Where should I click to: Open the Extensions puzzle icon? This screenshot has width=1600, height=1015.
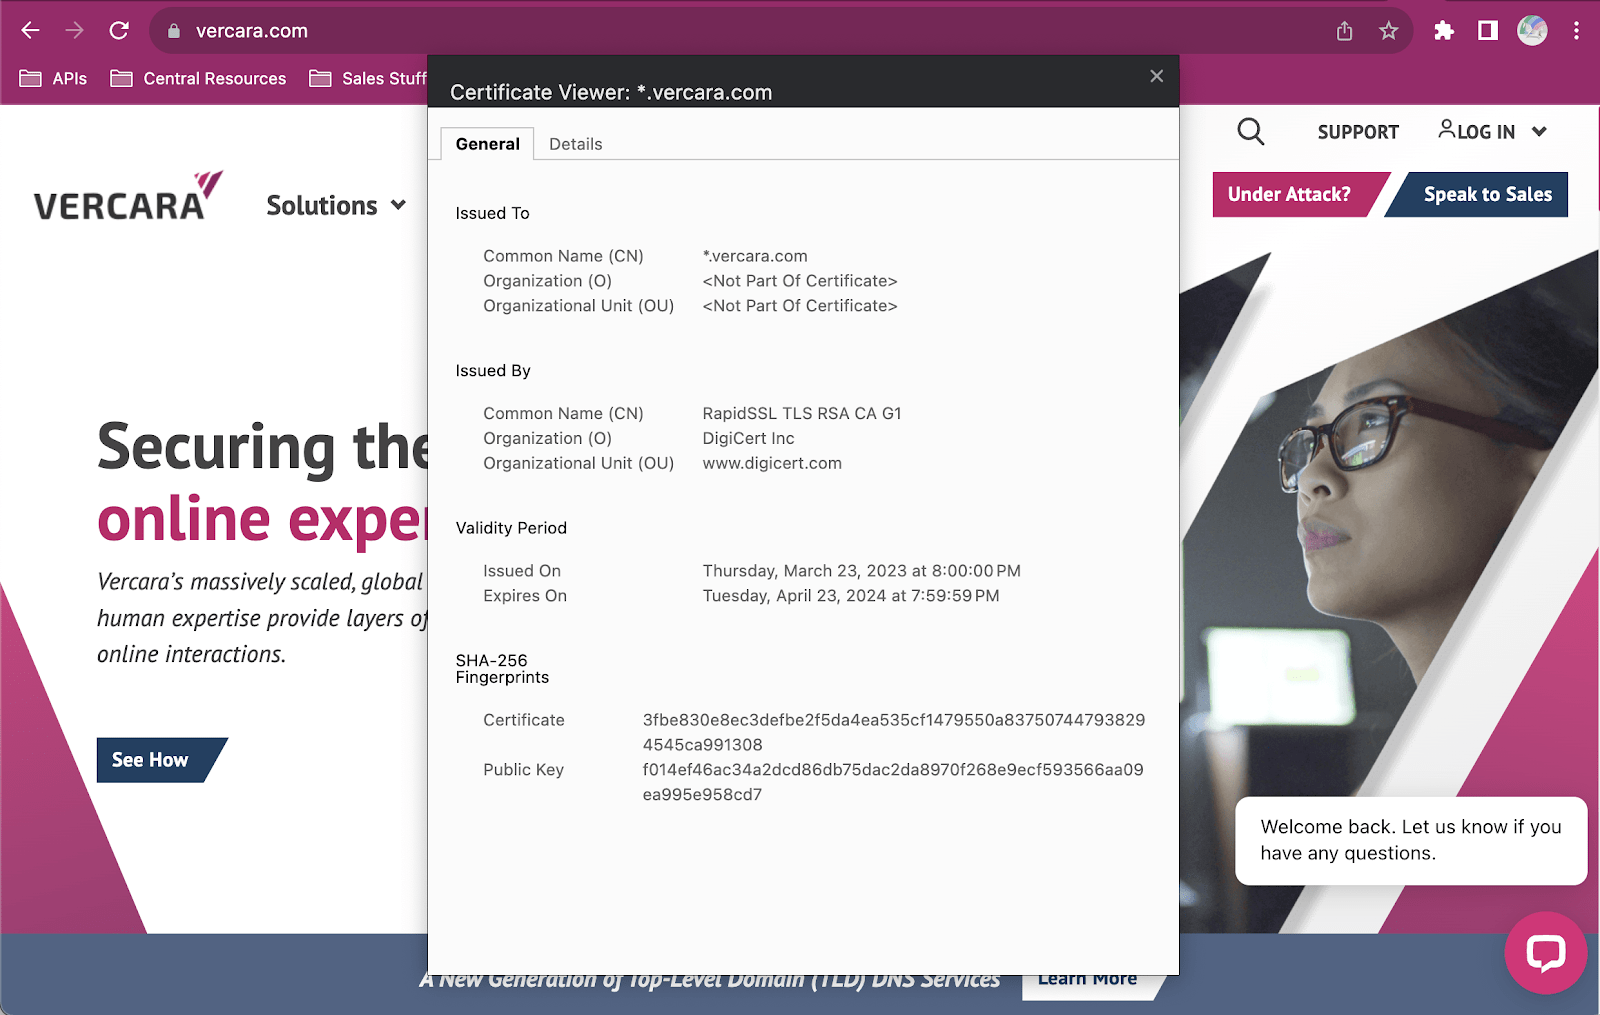1443,31
